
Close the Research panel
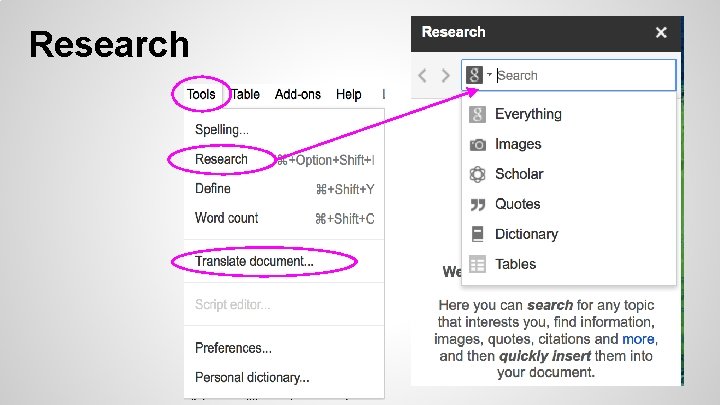tap(661, 32)
